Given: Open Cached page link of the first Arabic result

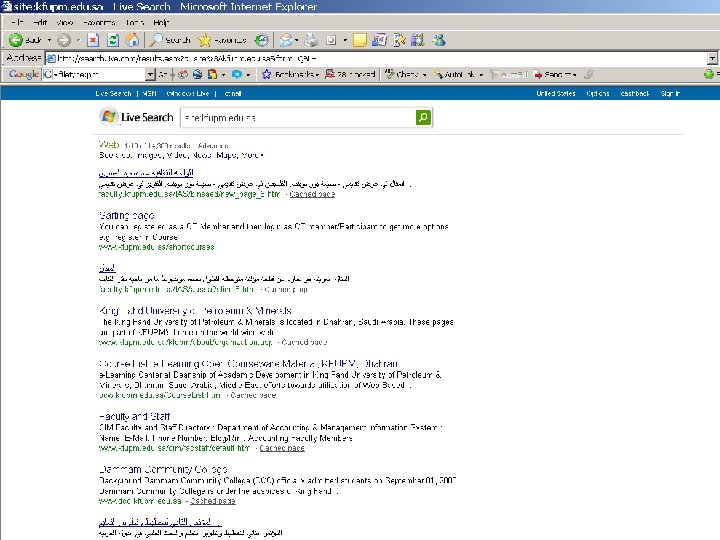Looking at the screenshot, I should (x=312, y=194).
